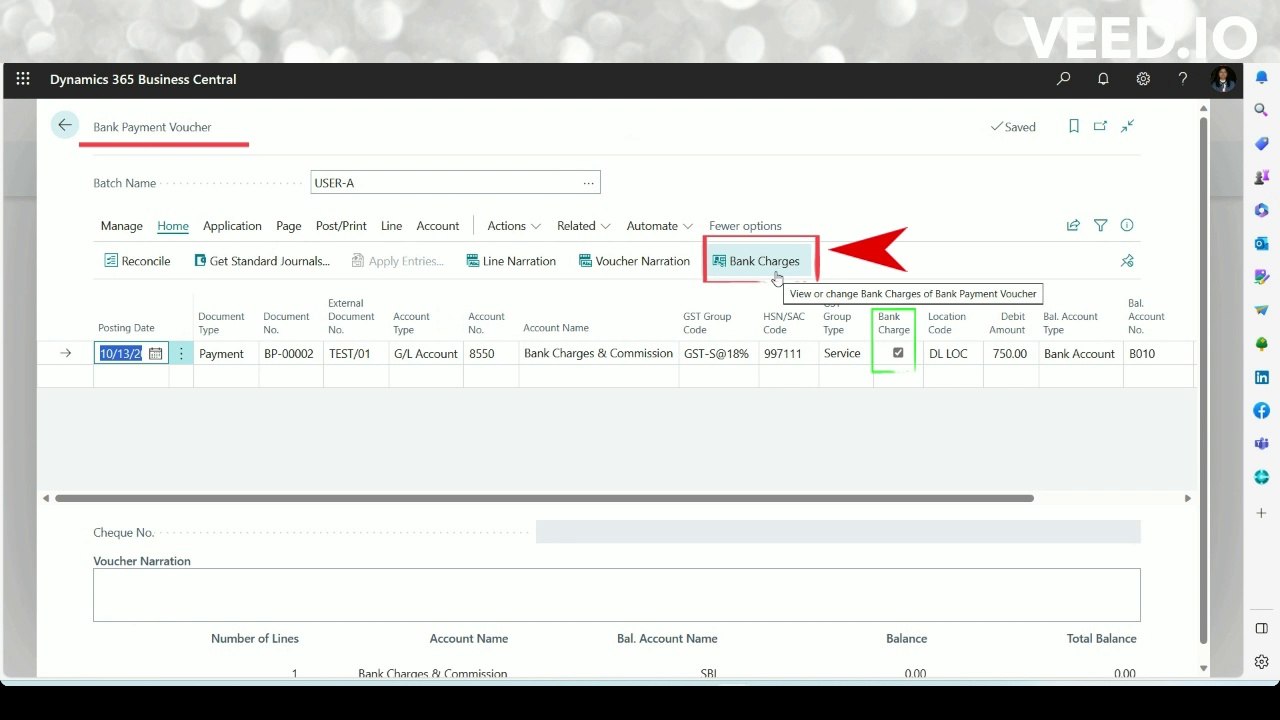Open Edge sidebar Teams icon
Image resolution: width=1280 pixels, height=720 pixels.
pos(1262,443)
